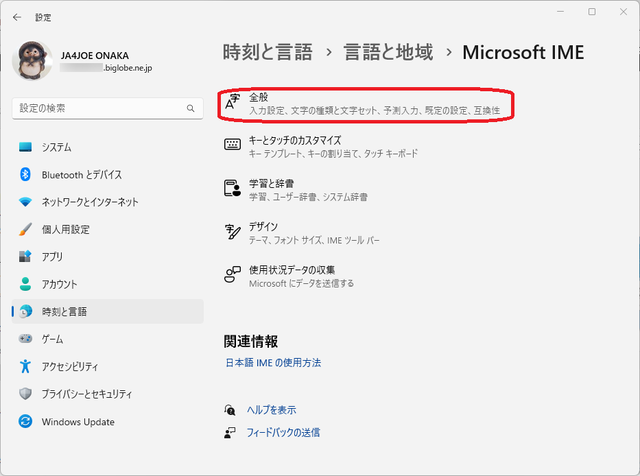Minimize the settings window
The width and height of the screenshot is (640, 476).
tap(560, 12)
